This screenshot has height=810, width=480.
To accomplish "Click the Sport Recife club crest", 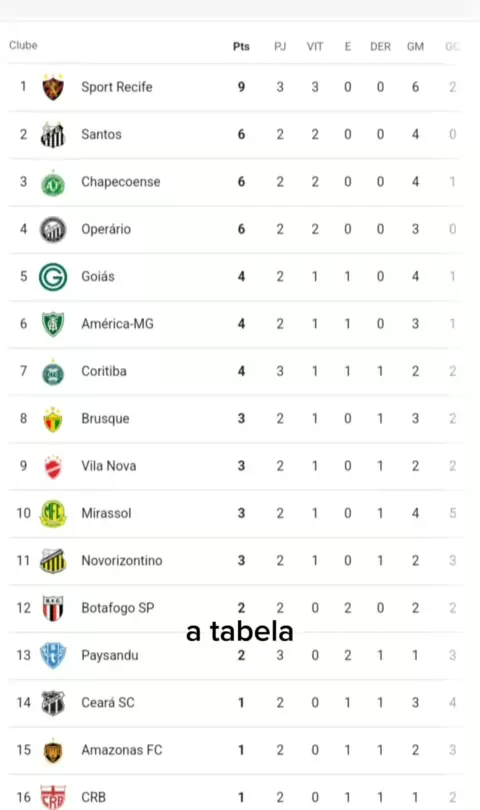I will (53, 87).
